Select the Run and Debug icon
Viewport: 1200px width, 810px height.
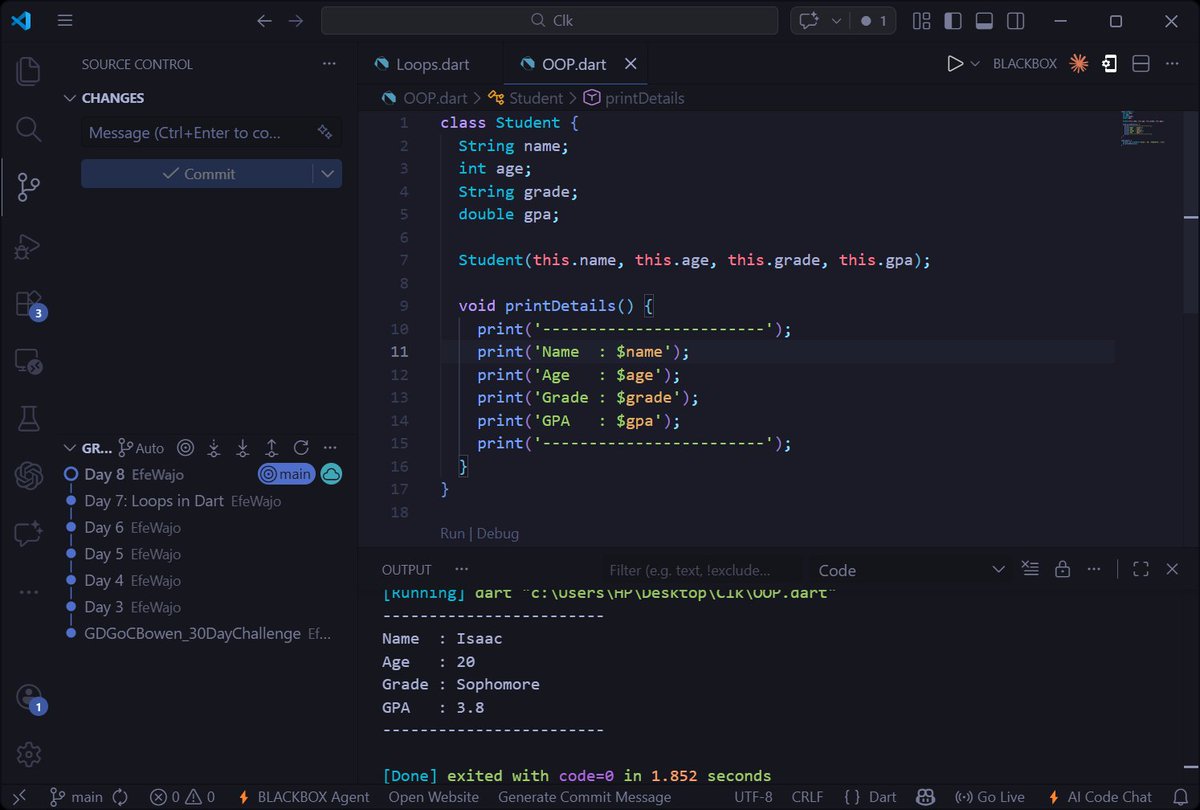pos(27,247)
